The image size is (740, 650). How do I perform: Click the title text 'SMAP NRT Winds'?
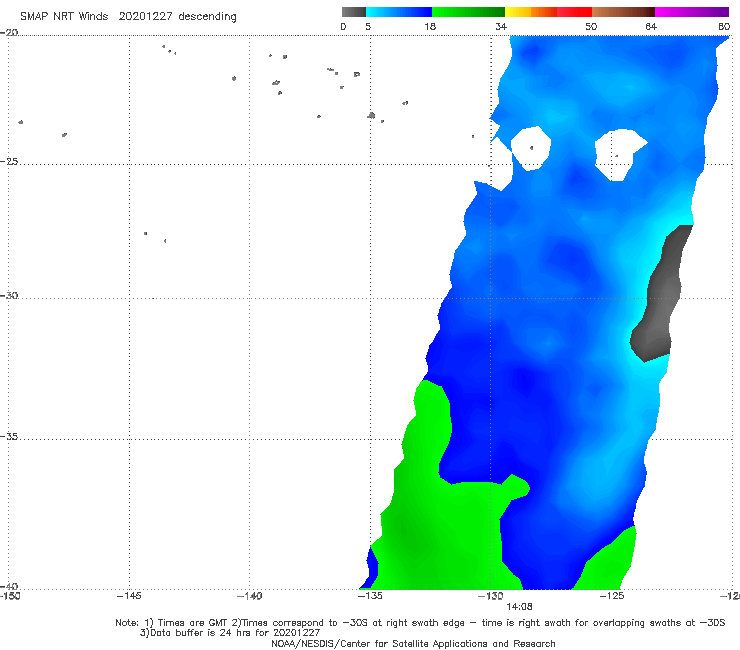tap(64, 16)
